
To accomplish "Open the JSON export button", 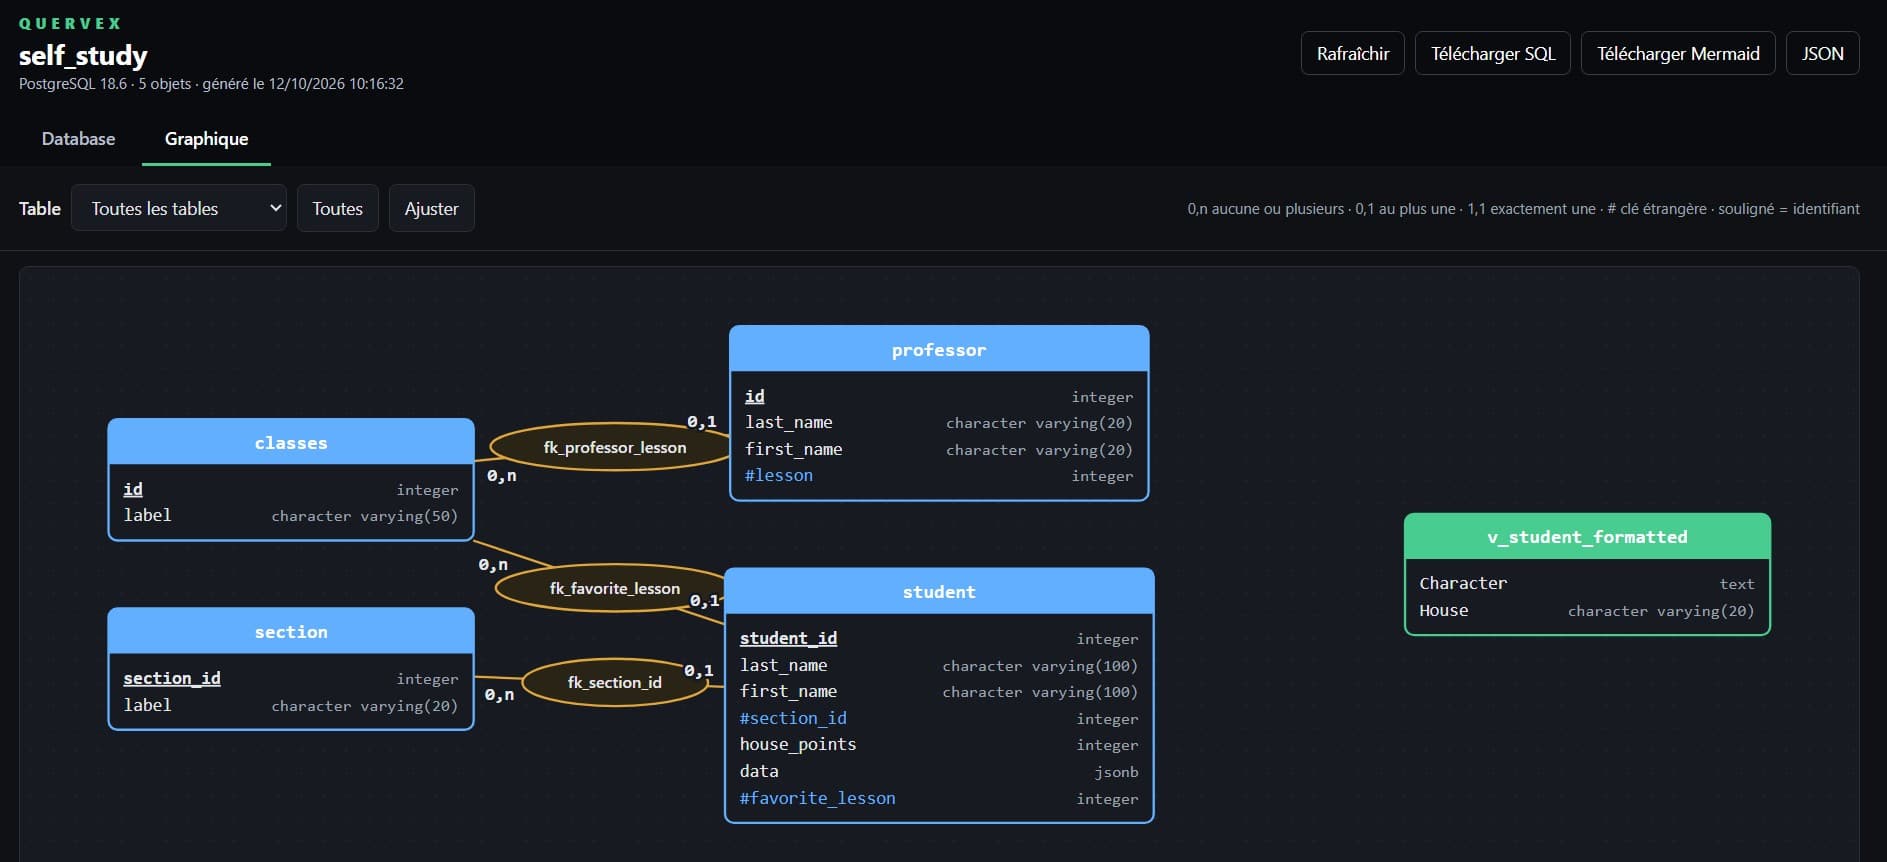I will pos(1822,54).
